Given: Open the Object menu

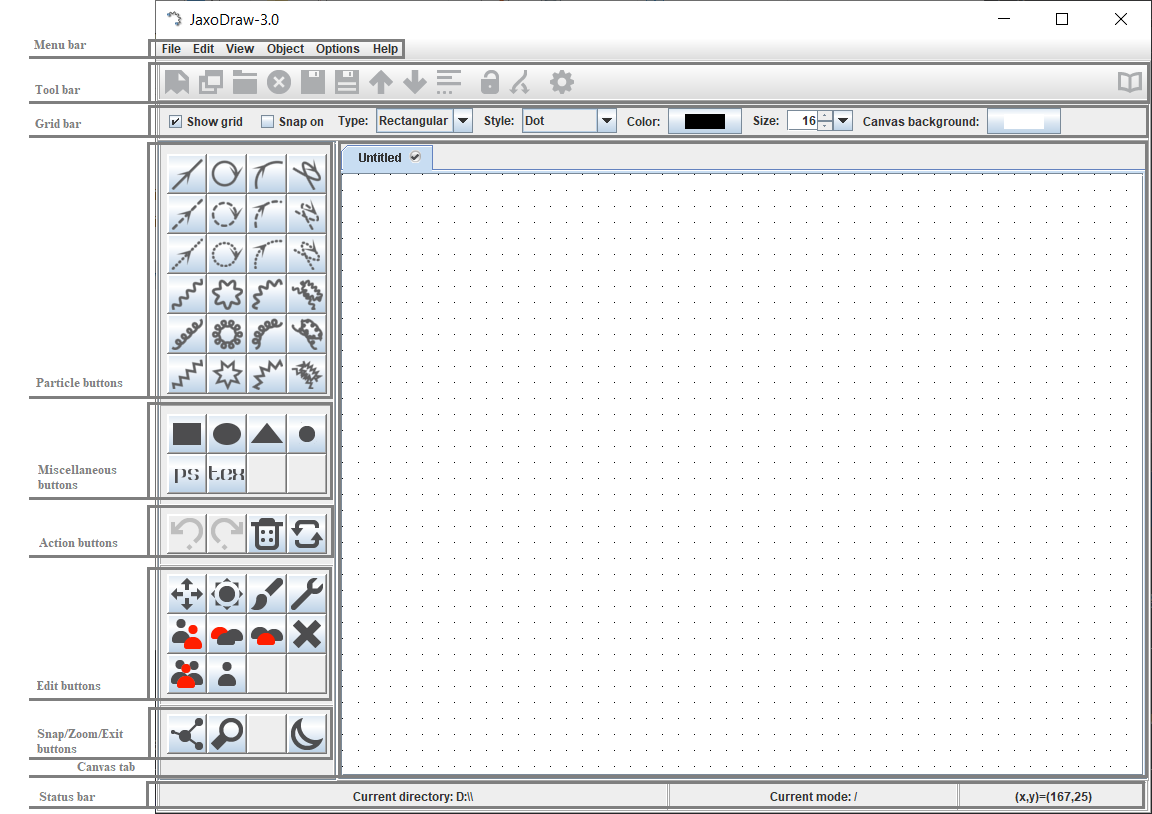Looking at the screenshot, I should coord(285,48).
